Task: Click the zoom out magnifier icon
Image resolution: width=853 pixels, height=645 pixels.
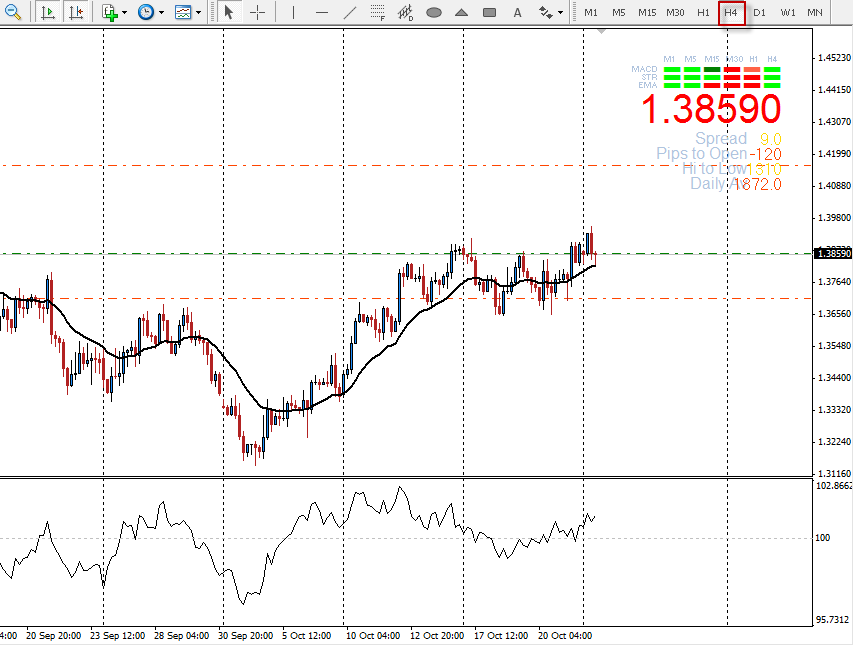Action: tap(13, 13)
